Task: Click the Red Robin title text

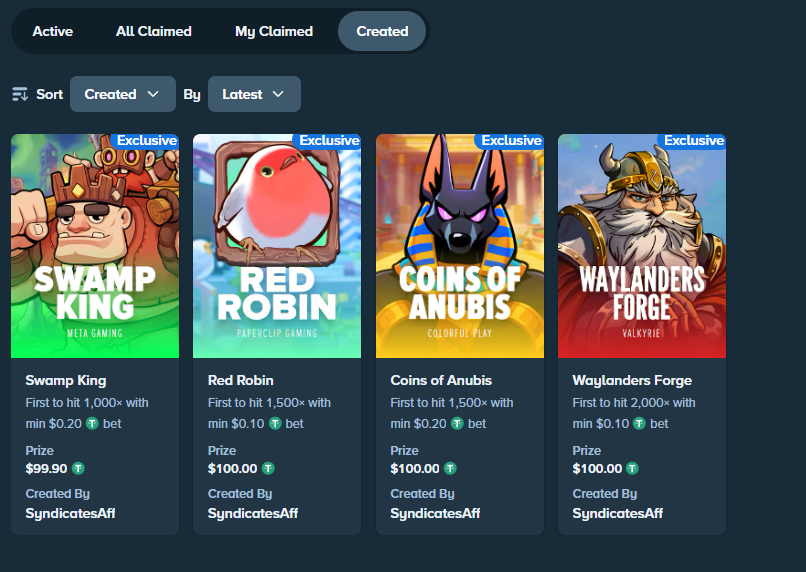Action: 241,380
